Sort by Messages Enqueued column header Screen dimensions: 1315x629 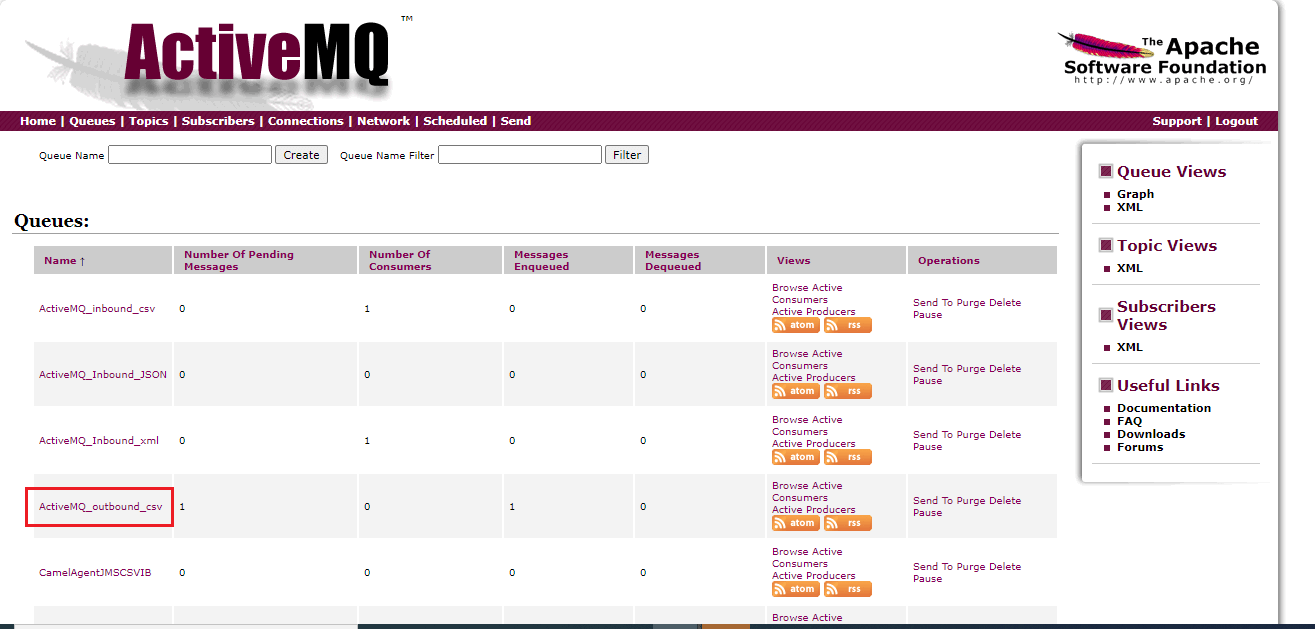541,260
